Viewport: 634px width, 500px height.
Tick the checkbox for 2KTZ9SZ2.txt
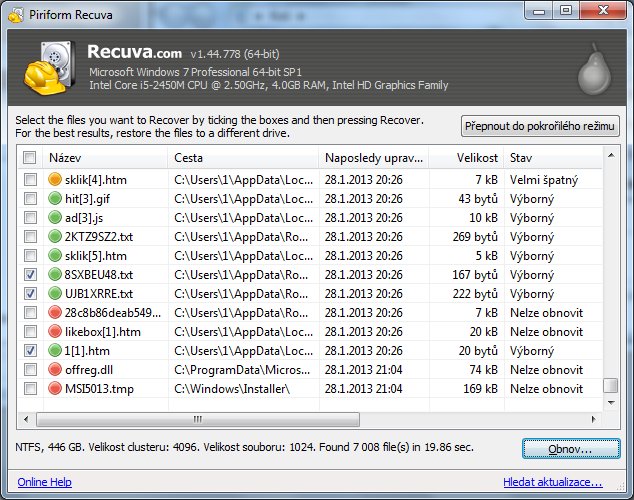tap(30, 236)
